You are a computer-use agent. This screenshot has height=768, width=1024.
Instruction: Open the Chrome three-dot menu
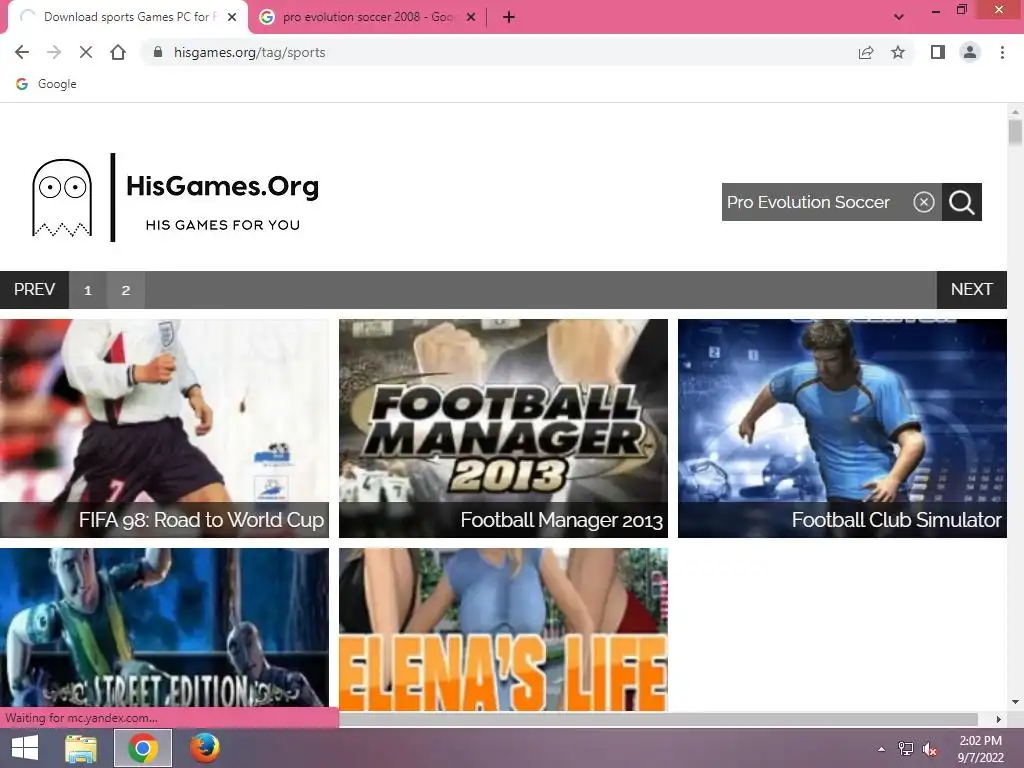coord(1002,52)
